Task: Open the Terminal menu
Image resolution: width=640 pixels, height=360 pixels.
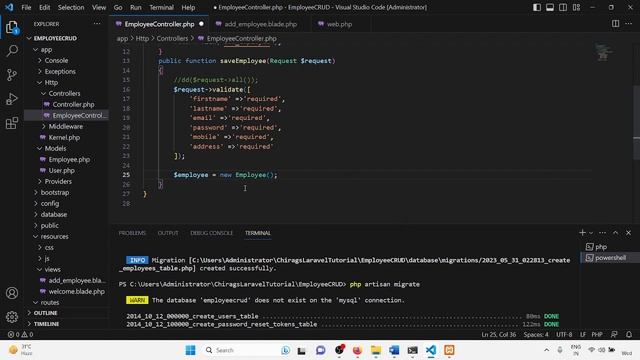Action: (161, 7)
